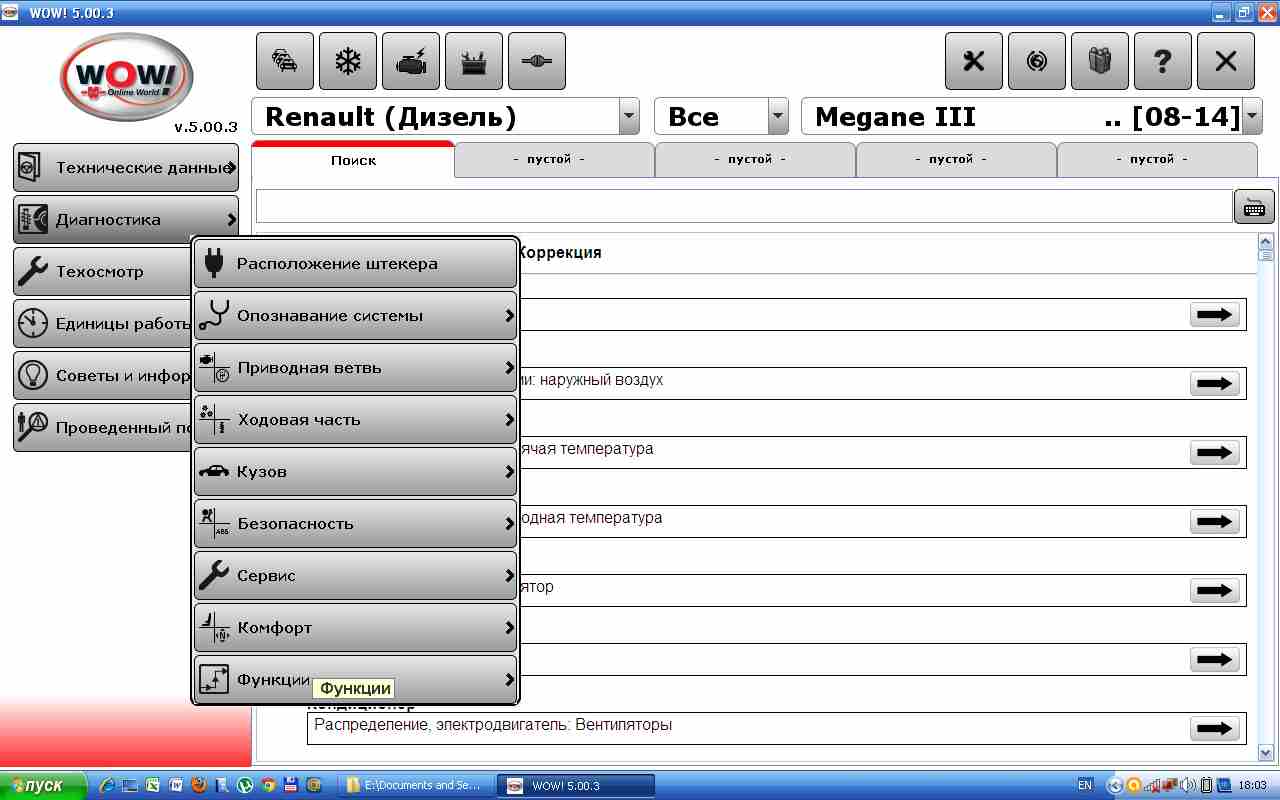Expand the Megane III model dropdown

pyautogui.click(x=1252, y=117)
